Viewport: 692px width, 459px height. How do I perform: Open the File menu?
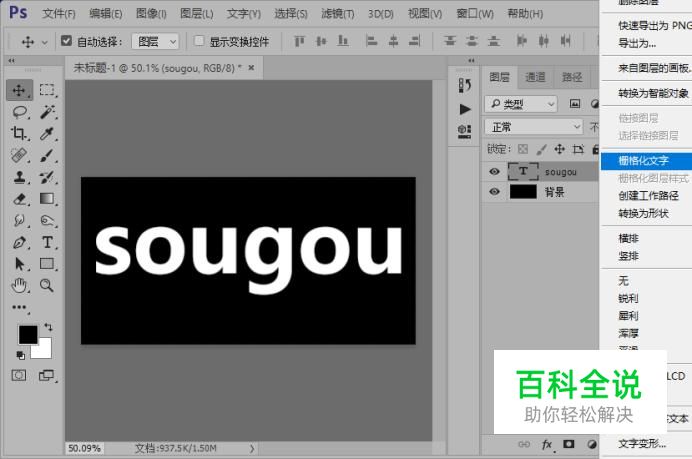pyautogui.click(x=59, y=14)
